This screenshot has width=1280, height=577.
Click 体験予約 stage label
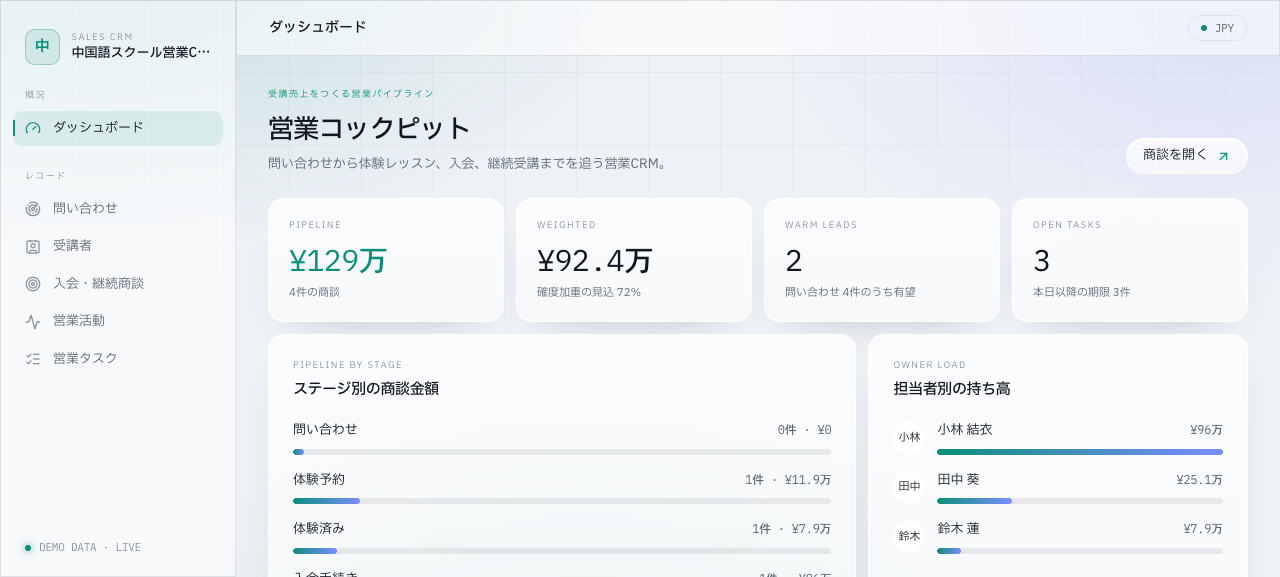click(x=319, y=479)
